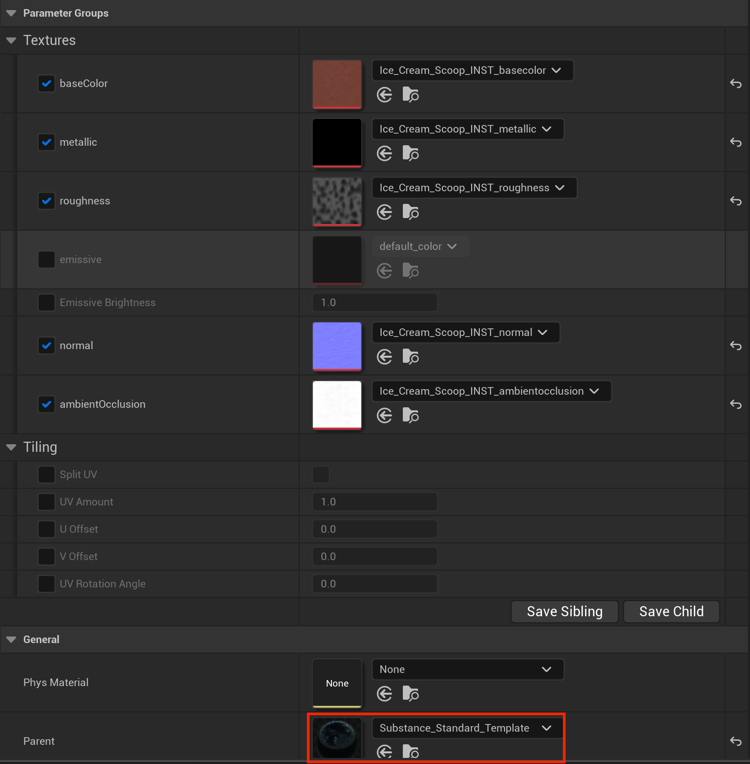Use selected asset for ambientOcclusion texture
750x764 pixels.
click(x=385, y=415)
